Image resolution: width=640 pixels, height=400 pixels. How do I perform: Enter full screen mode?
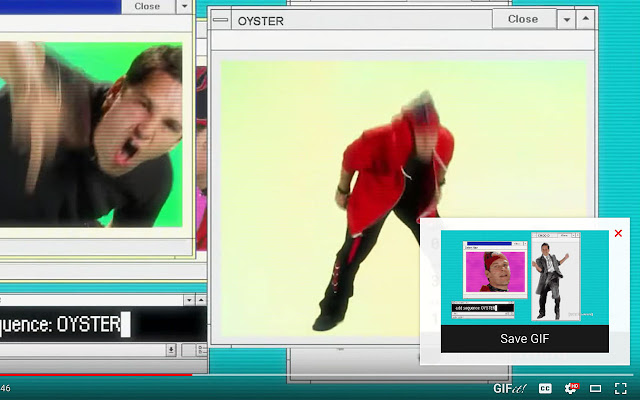620,388
